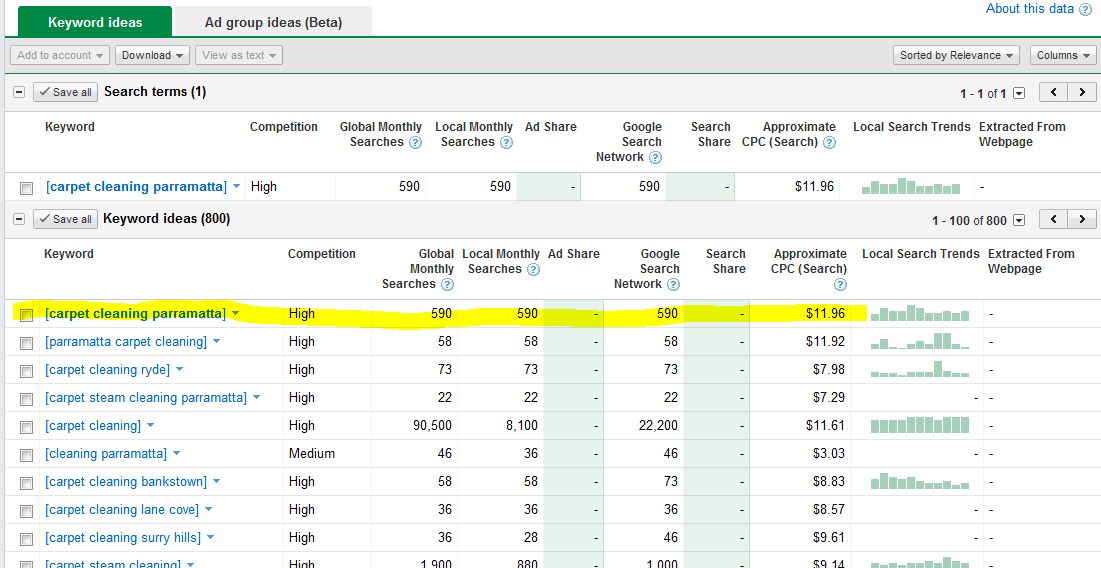Open page range dropdown for 1 - 100 of 800
The image size is (1101, 568).
[x=1019, y=220]
